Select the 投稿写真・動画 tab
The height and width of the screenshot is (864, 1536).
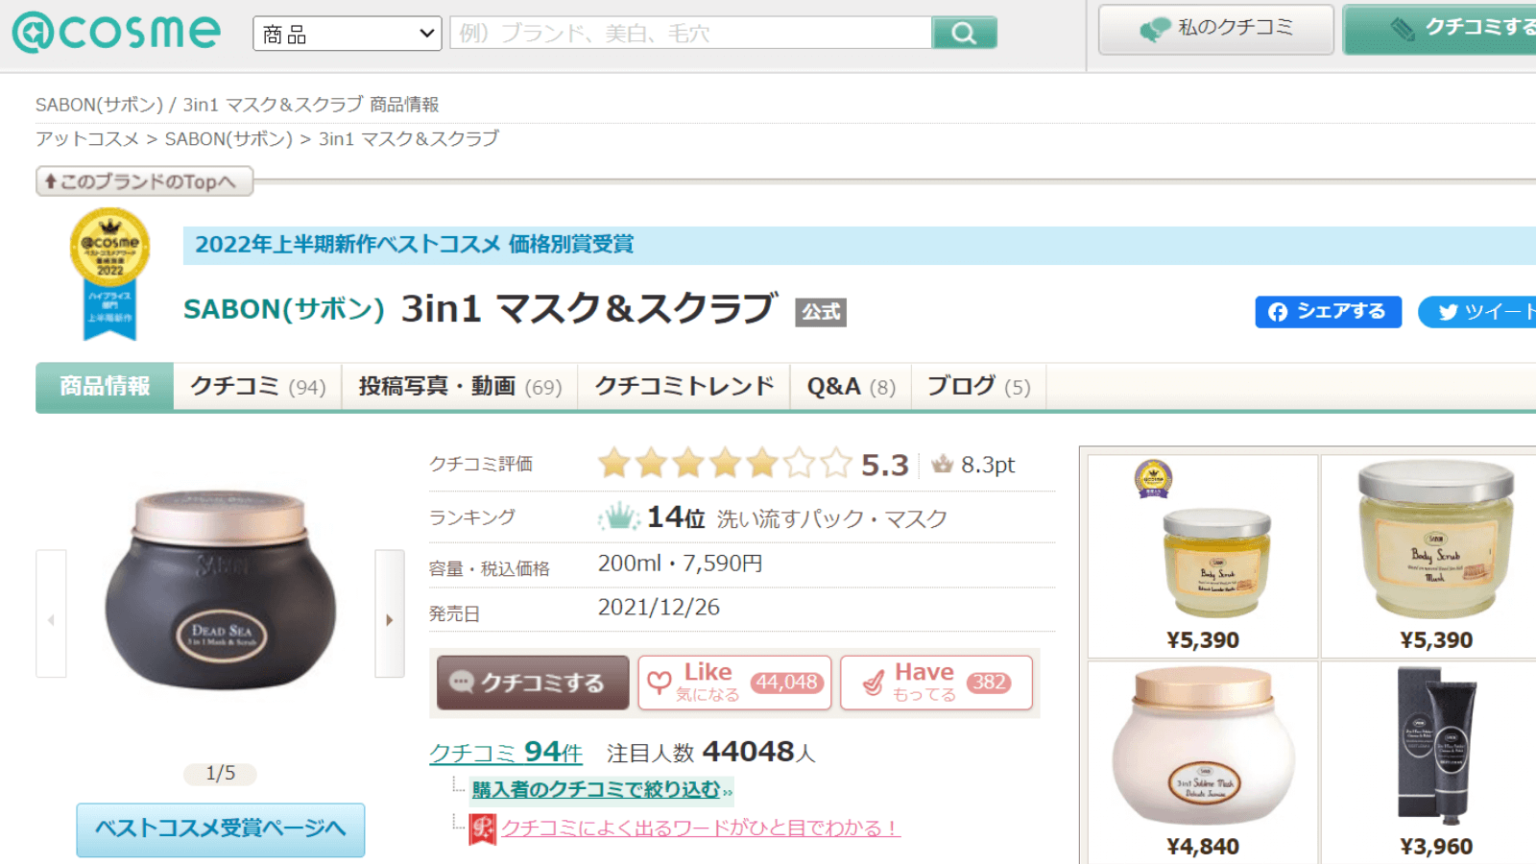pos(460,386)
